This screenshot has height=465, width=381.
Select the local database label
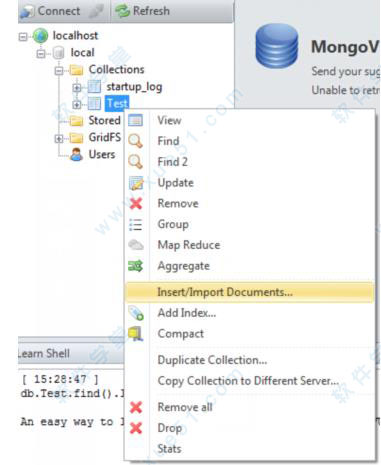[82, 53]
